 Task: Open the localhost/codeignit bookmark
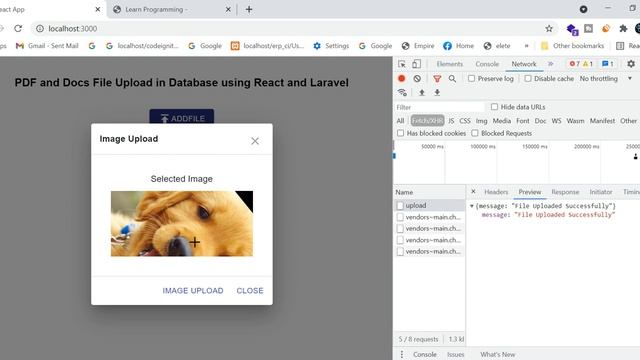[x=142, y=46]
